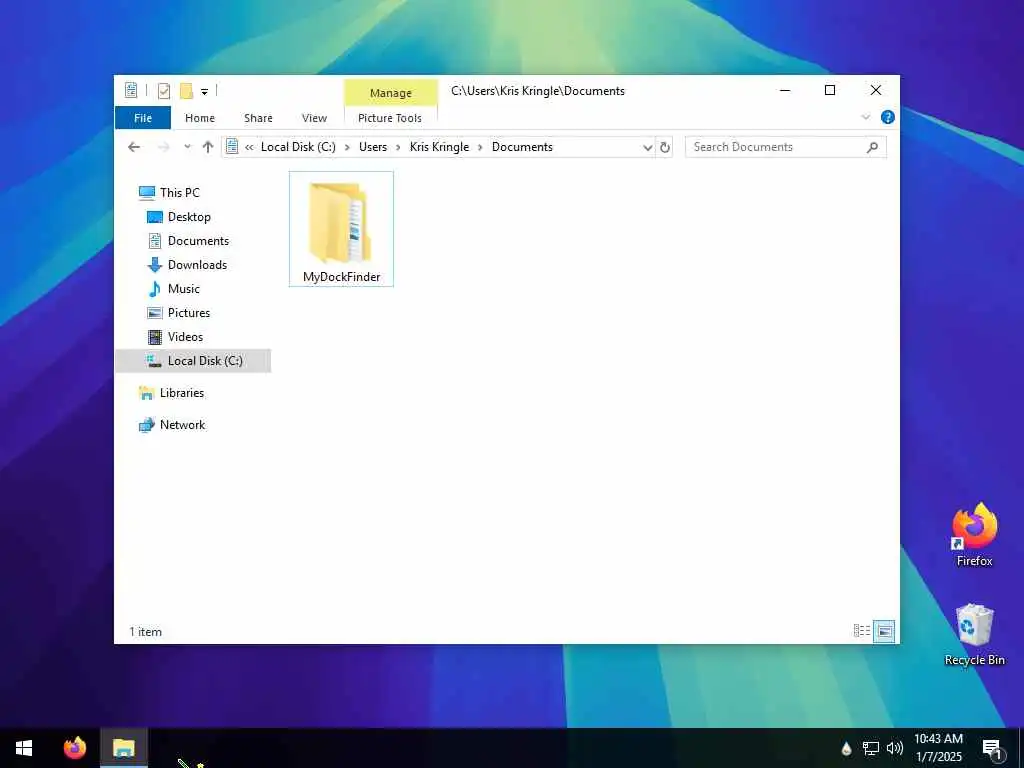Click Documents in the breadcrumb path

[x=522, y=147]
